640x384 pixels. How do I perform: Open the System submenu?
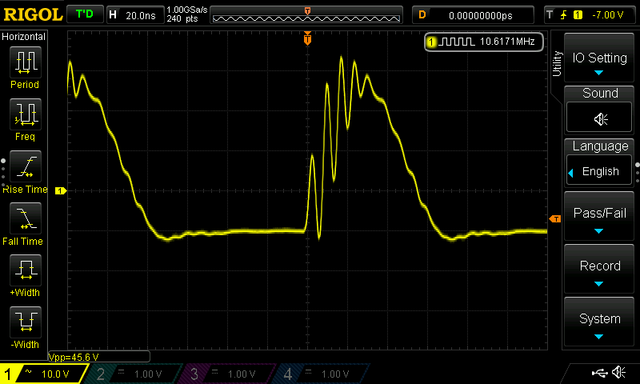(x=599, y=322)
